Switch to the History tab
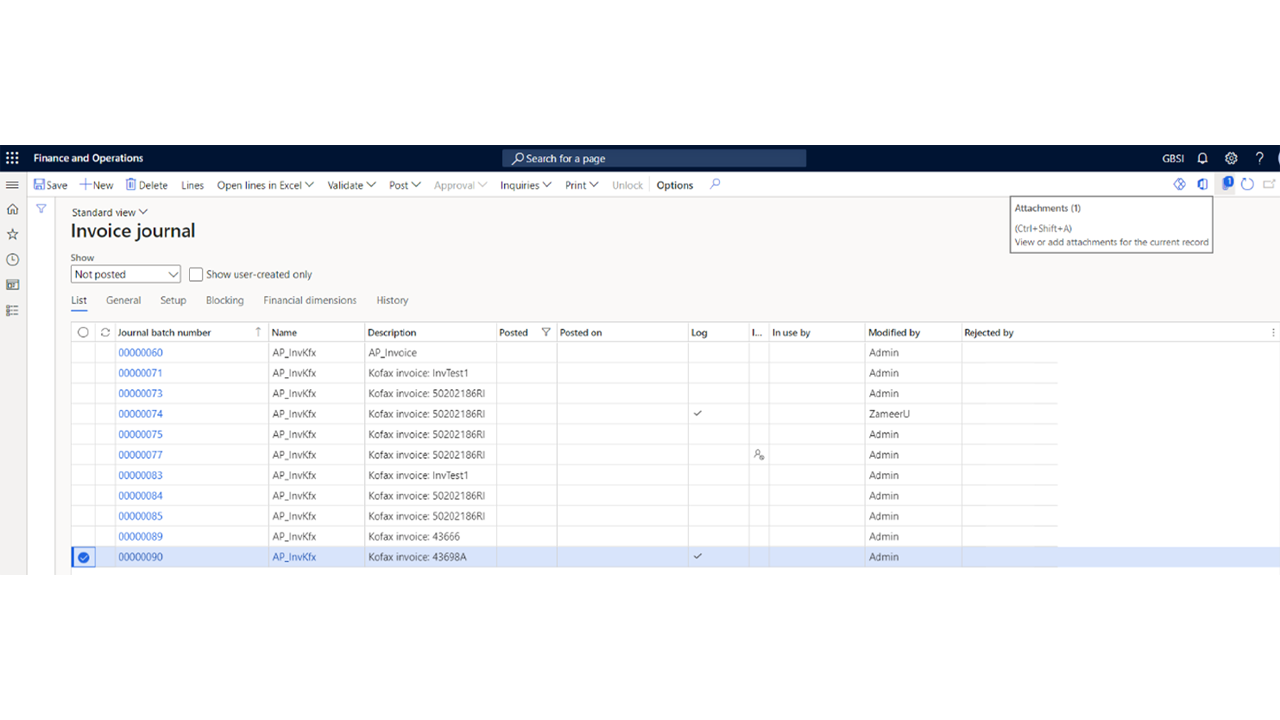Image resolution: width=1280 pixels, height=720 pixels. click(x=392, y=300)
